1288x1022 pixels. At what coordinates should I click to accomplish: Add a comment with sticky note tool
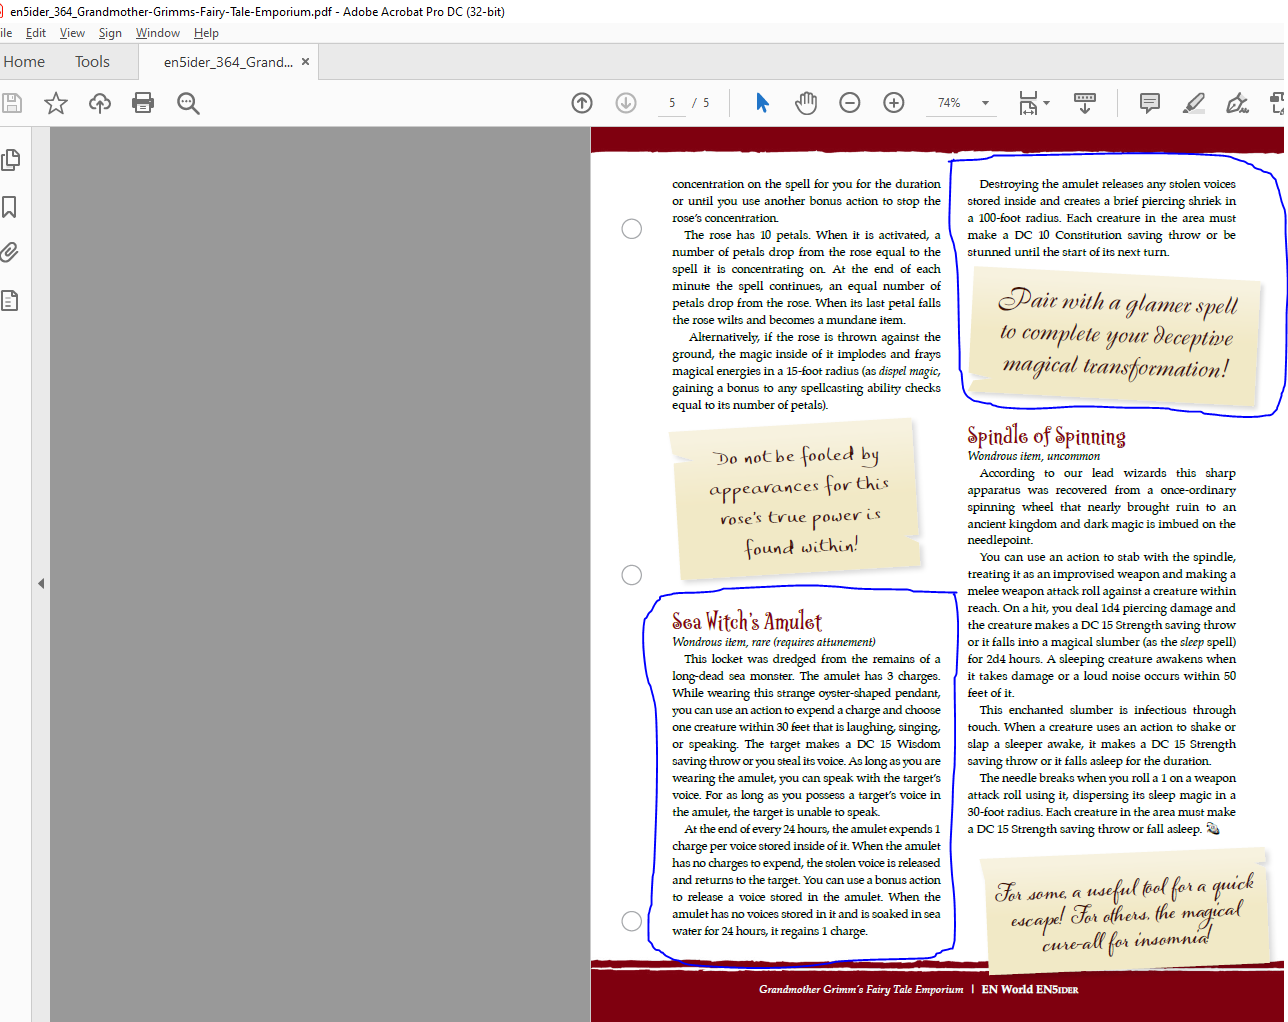tap(1150, 103)
